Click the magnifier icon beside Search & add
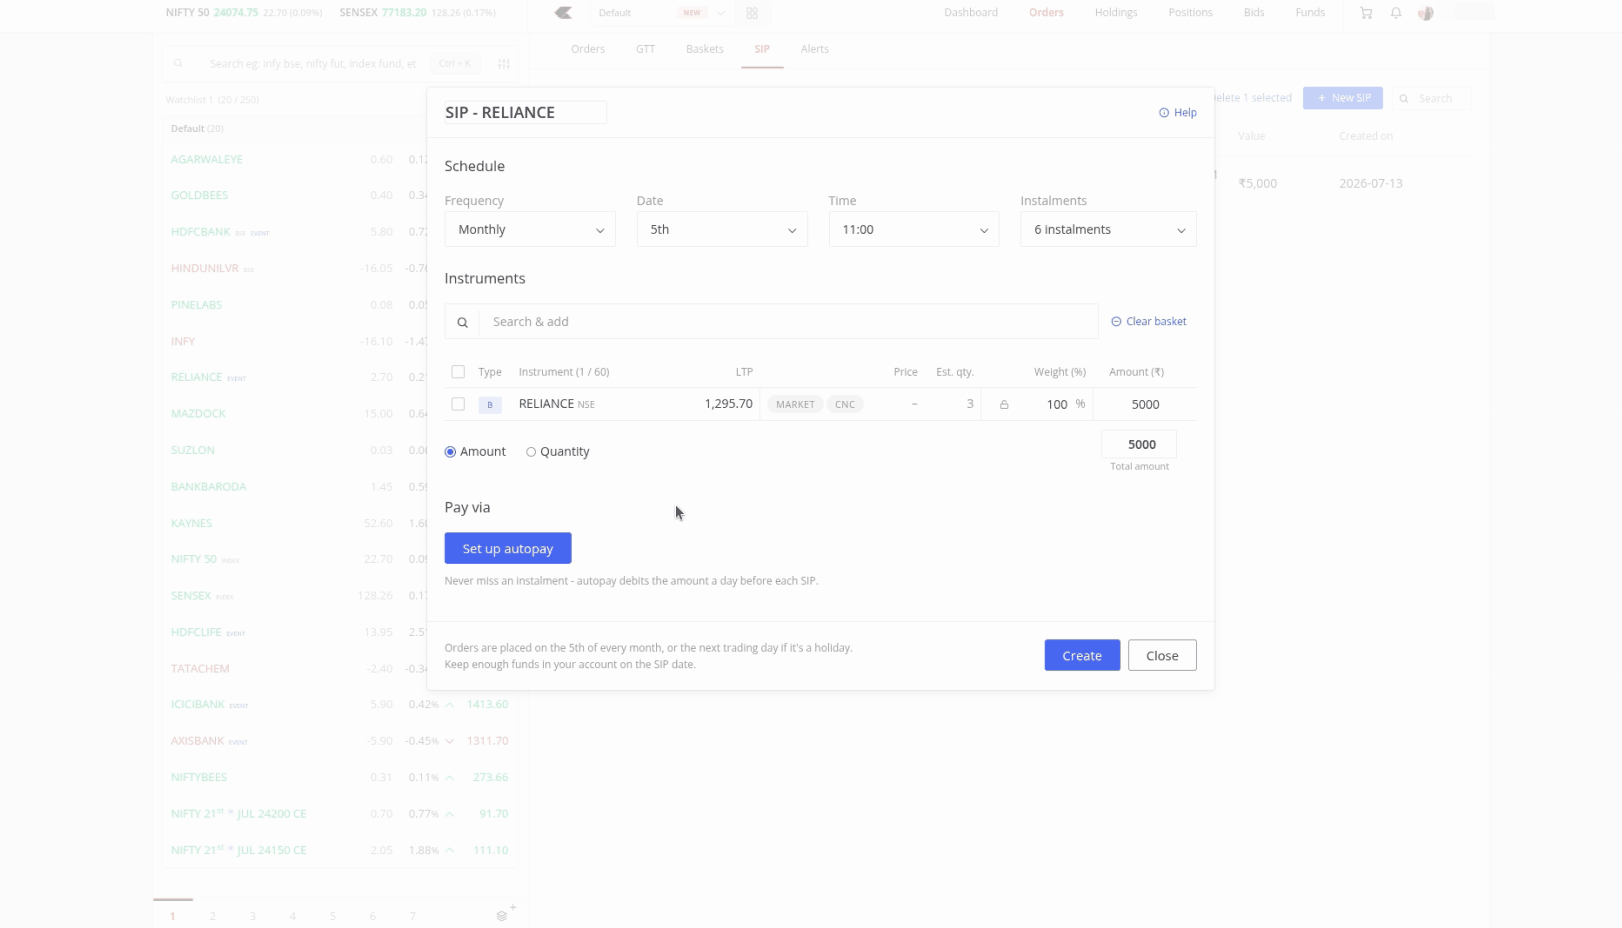The image size is (1622, 928). [462, 322]
